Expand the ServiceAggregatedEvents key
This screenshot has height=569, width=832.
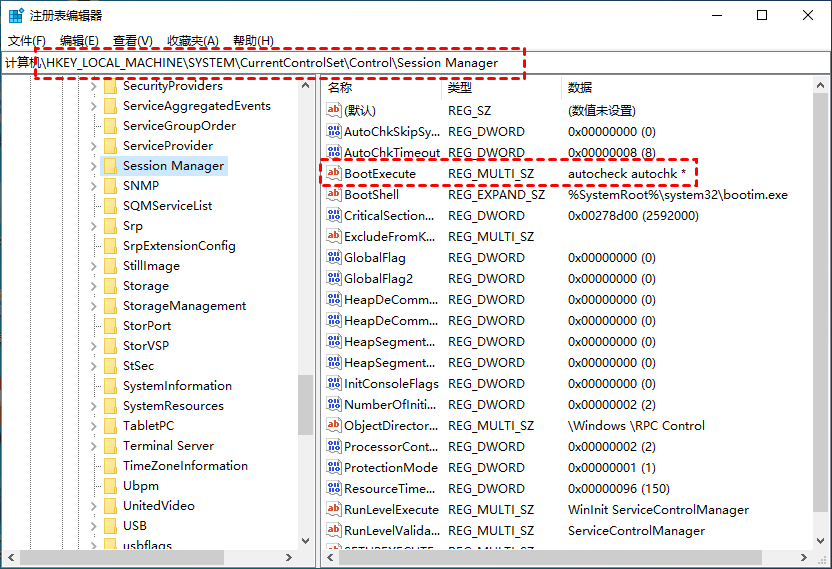pyautogui.click(x=93, y=106)
